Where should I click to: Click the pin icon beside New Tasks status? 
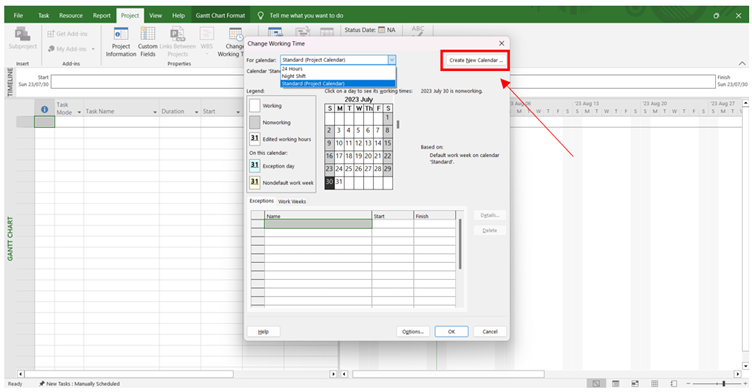tap(42, 383)
